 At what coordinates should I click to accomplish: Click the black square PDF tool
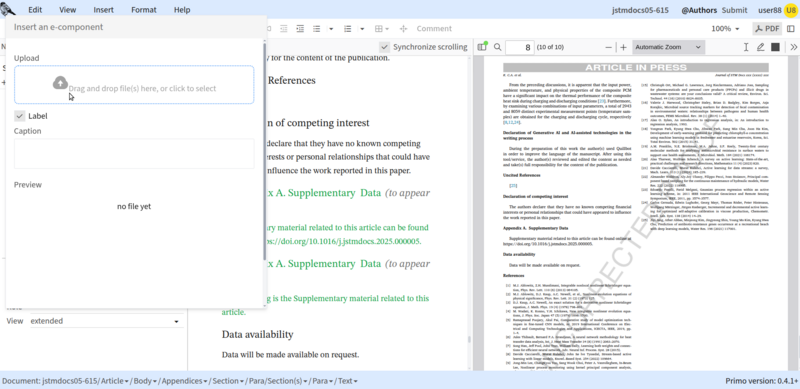[x=775, y=47]
